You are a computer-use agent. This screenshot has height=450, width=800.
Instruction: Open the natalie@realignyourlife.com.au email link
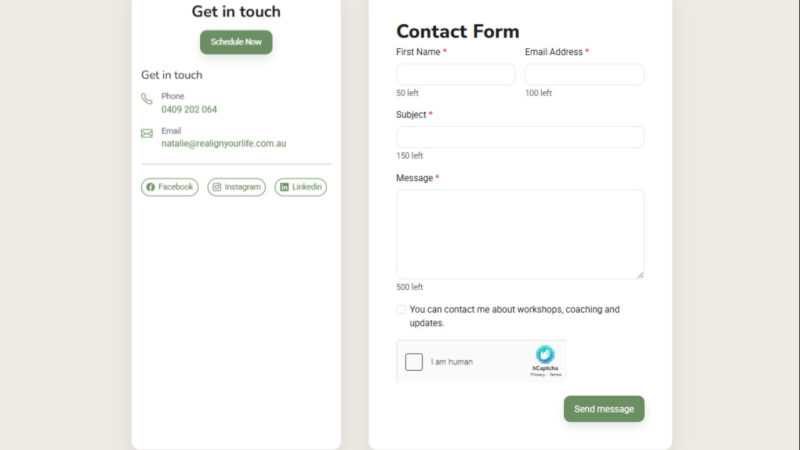click(x=224, y=144)
